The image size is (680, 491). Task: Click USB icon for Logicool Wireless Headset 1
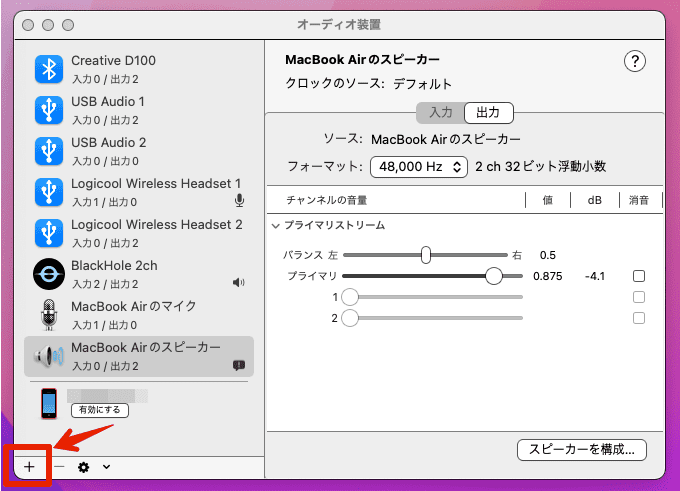click(49, 192)
